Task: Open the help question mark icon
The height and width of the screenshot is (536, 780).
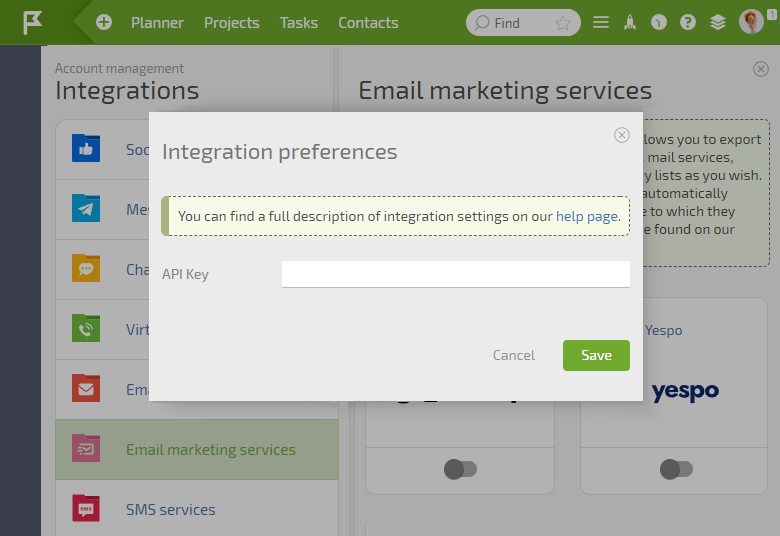Action: 687,22
